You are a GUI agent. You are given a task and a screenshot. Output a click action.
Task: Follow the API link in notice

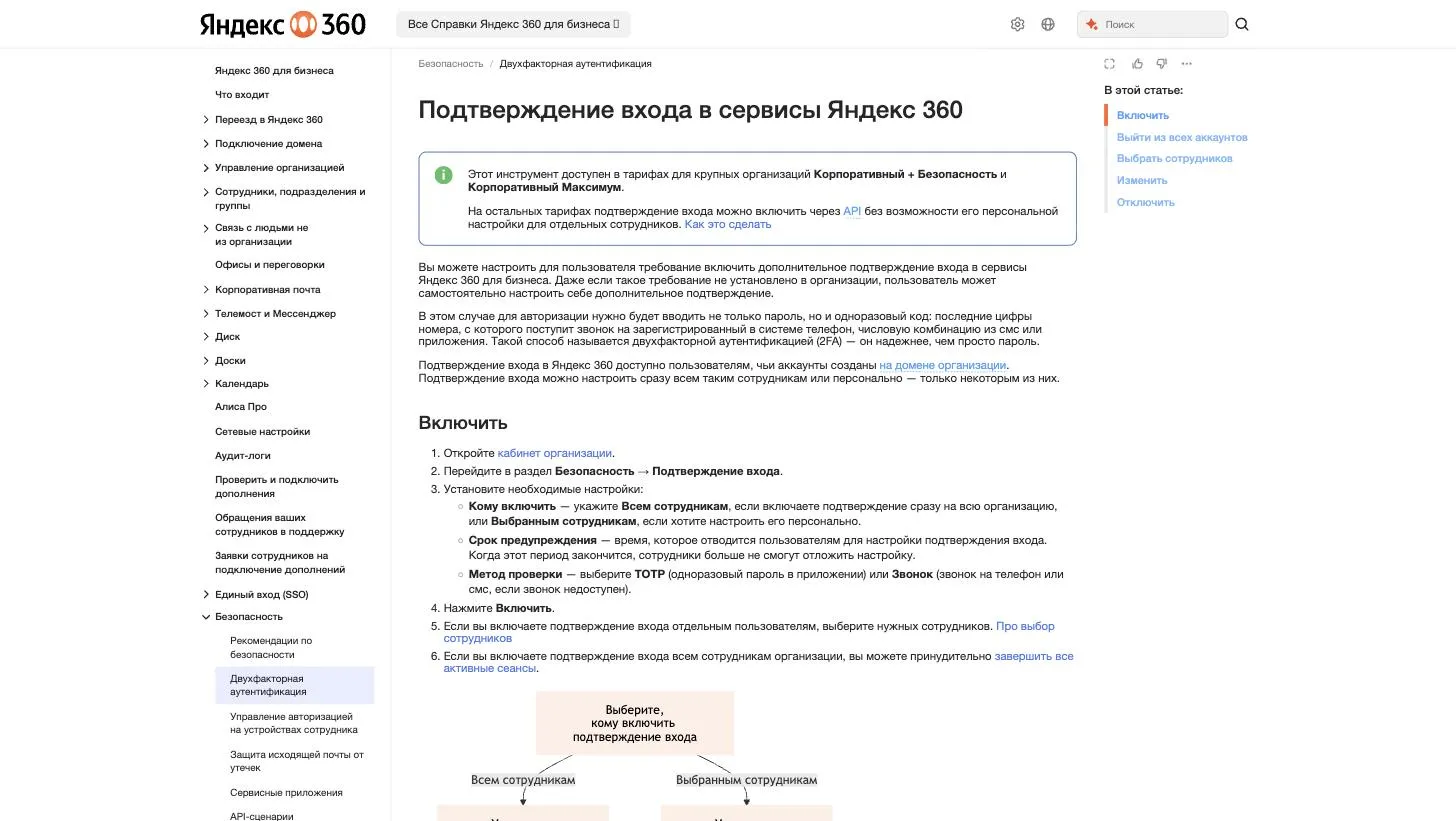[852, 211]
